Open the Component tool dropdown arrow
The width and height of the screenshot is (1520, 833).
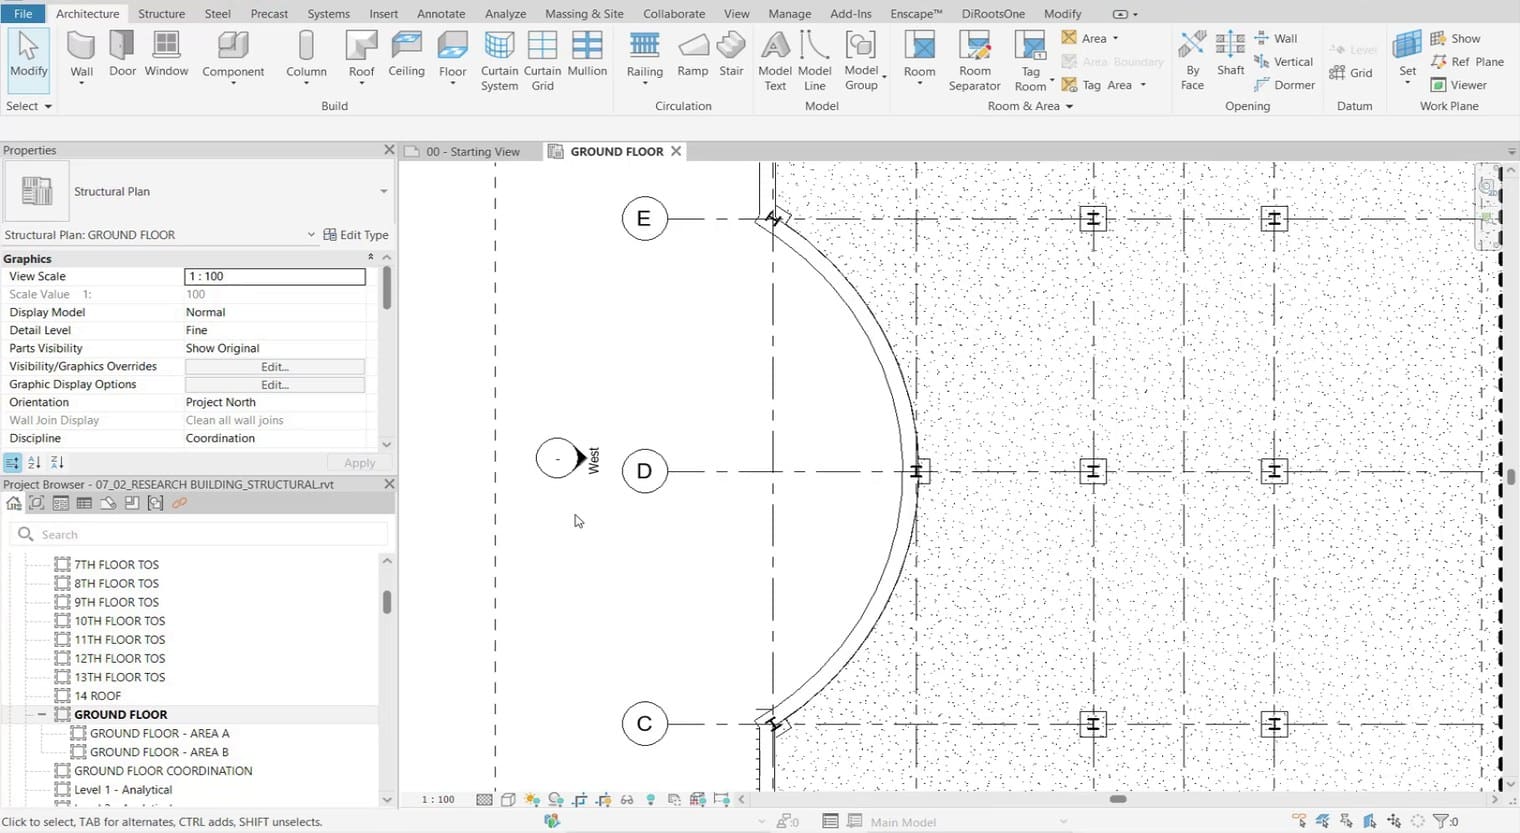tap(233, 83)
